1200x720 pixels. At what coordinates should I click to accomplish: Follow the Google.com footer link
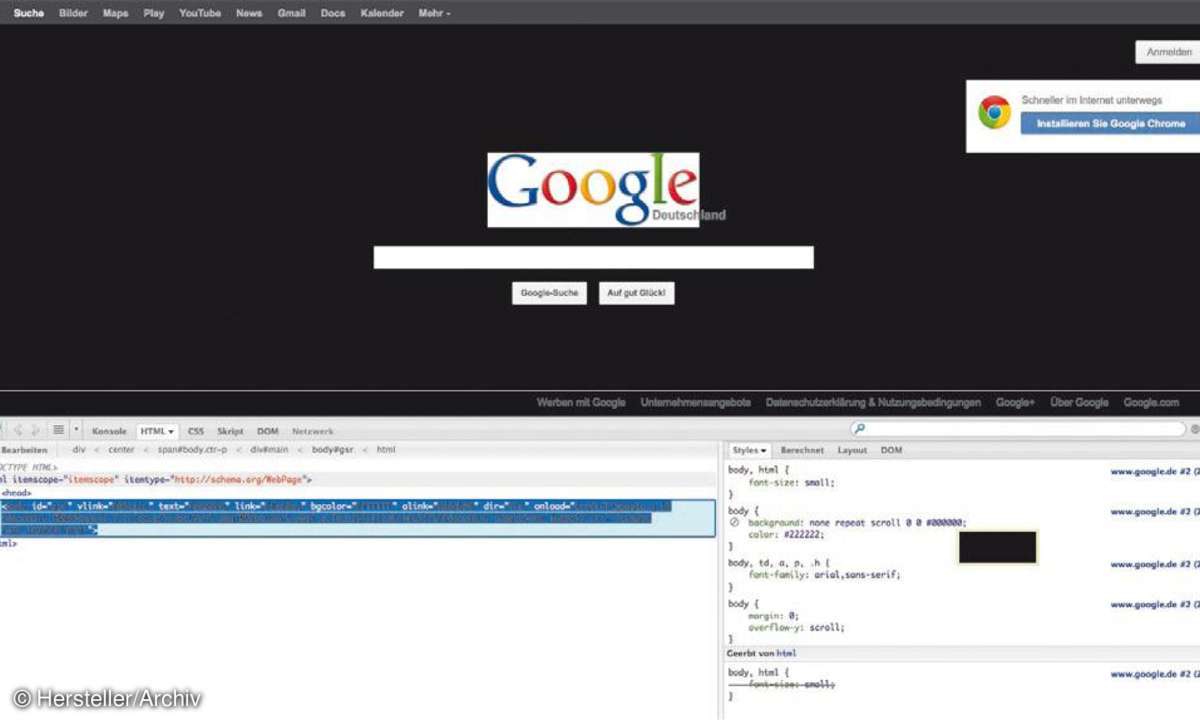(x=1151, y=402)
